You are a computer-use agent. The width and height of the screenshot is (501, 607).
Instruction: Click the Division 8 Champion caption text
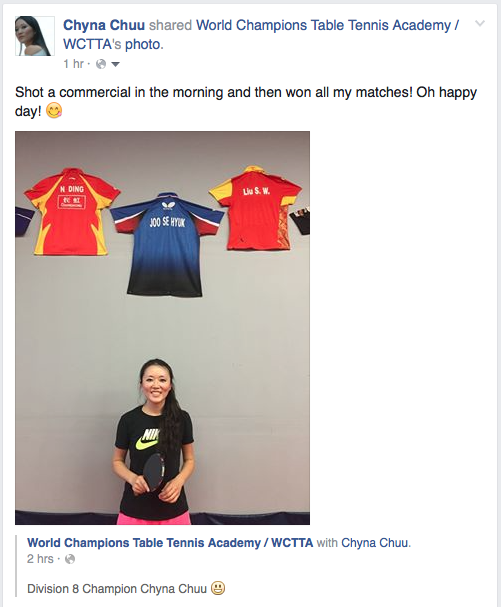[117, 589]
